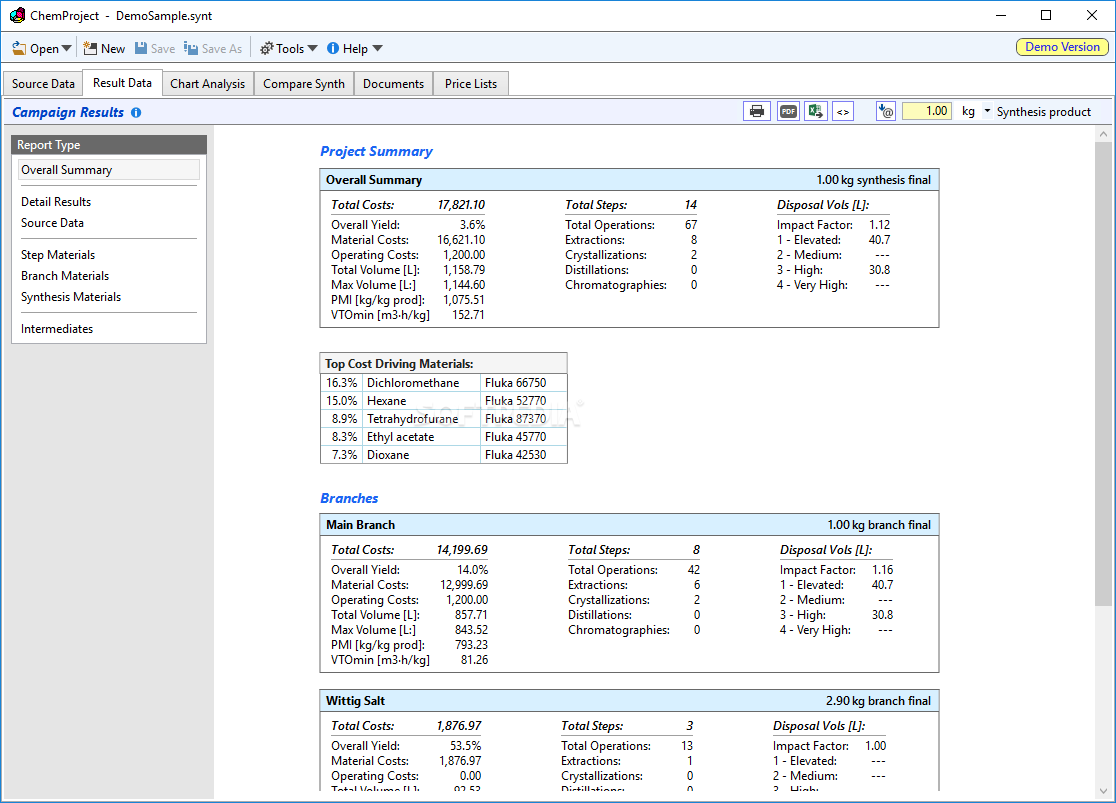
Task: Switch to the Documents tab
Action: pos(393,83)
